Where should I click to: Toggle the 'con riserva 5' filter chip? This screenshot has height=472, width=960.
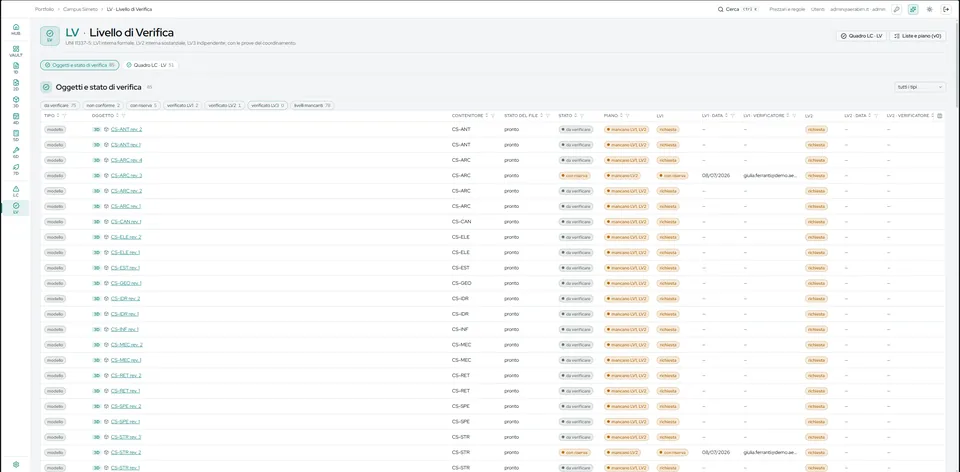tap(143, 105)
